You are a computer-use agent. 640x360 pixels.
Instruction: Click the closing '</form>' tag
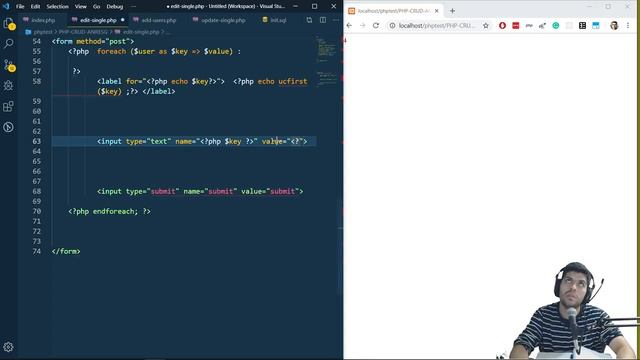tap(66, 251)
